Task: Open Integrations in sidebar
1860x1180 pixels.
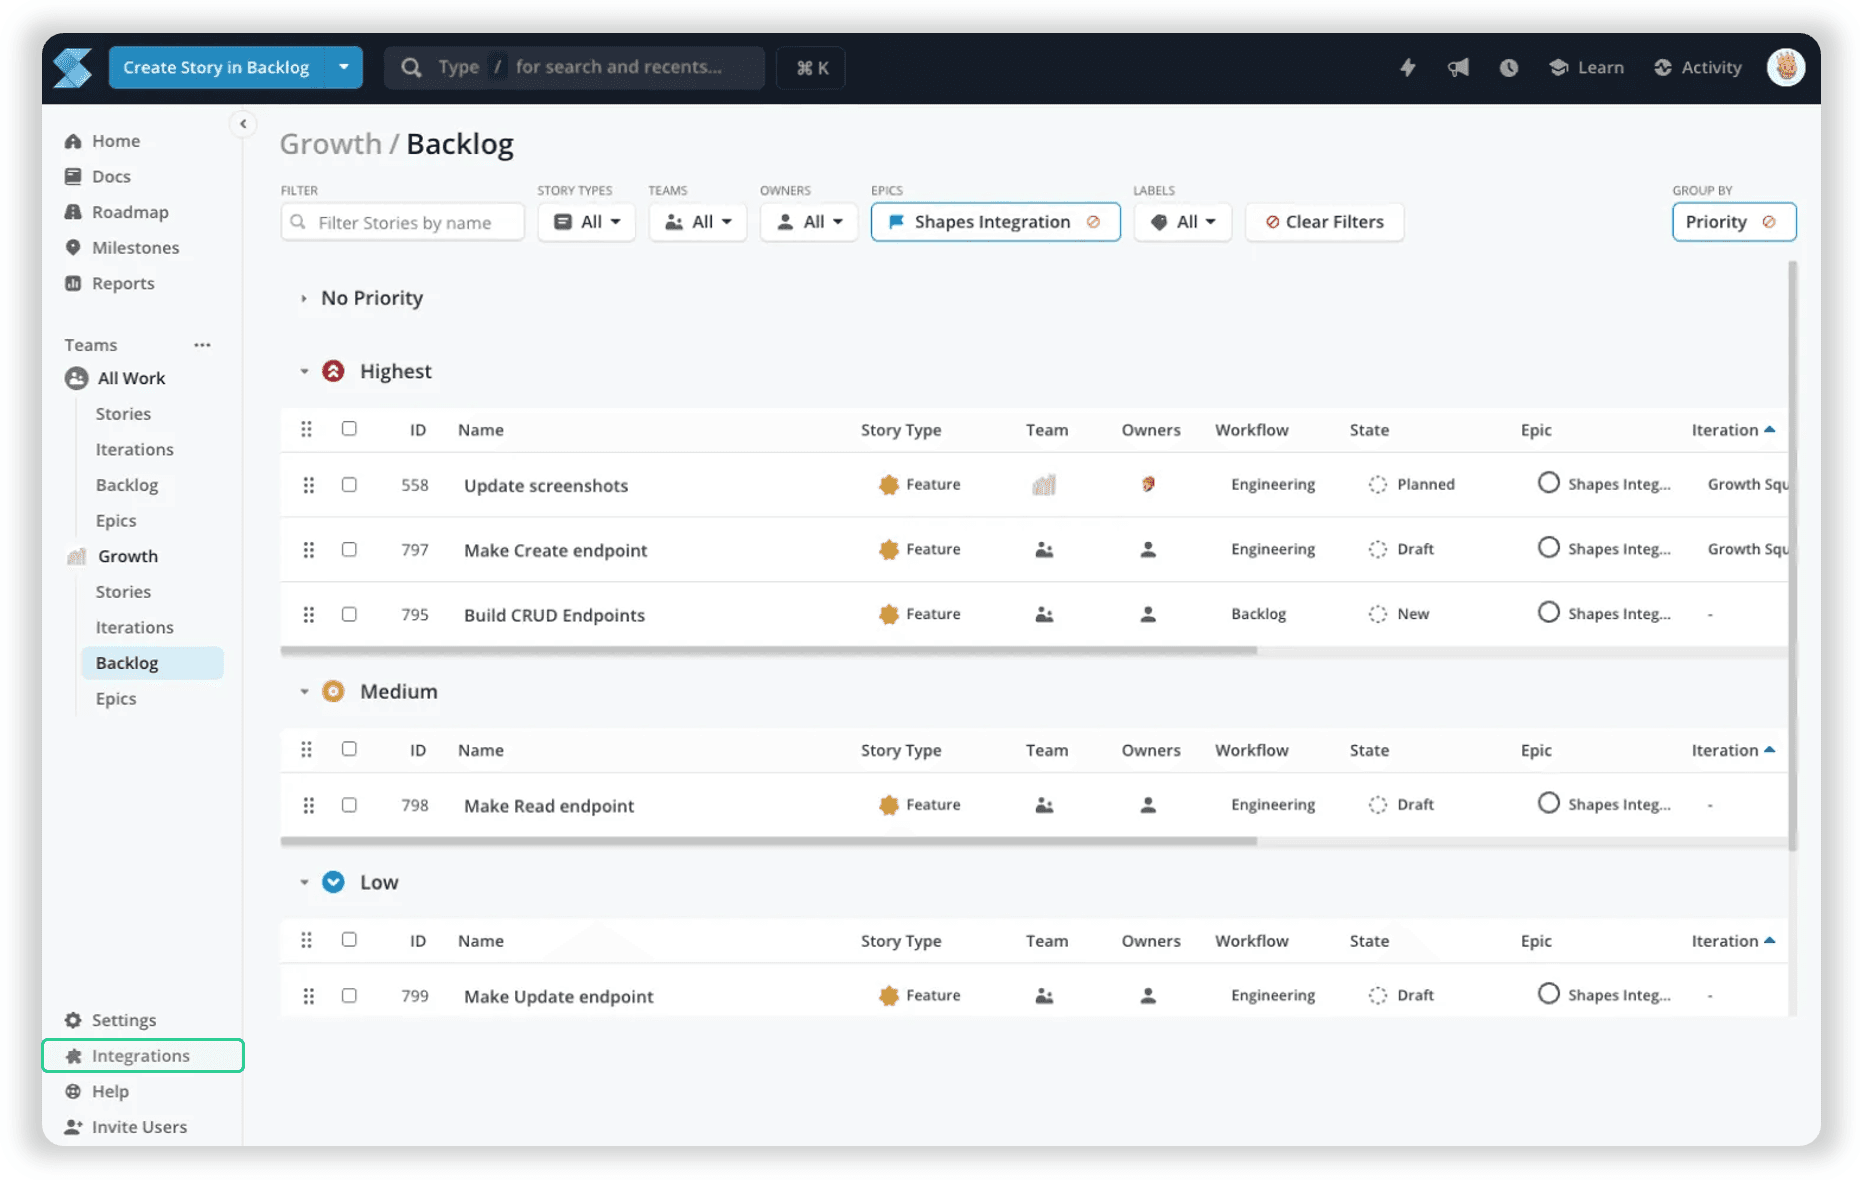Action: 143,1056
